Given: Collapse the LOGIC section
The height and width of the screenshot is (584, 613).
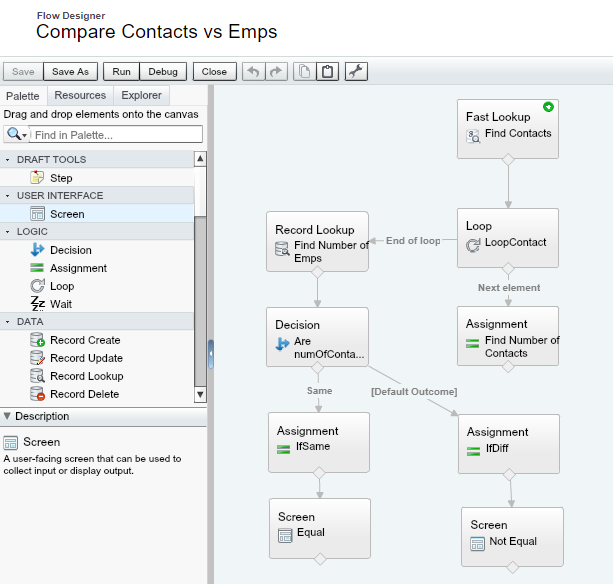Looking at the screenshot, I should [x=8, y=232].
